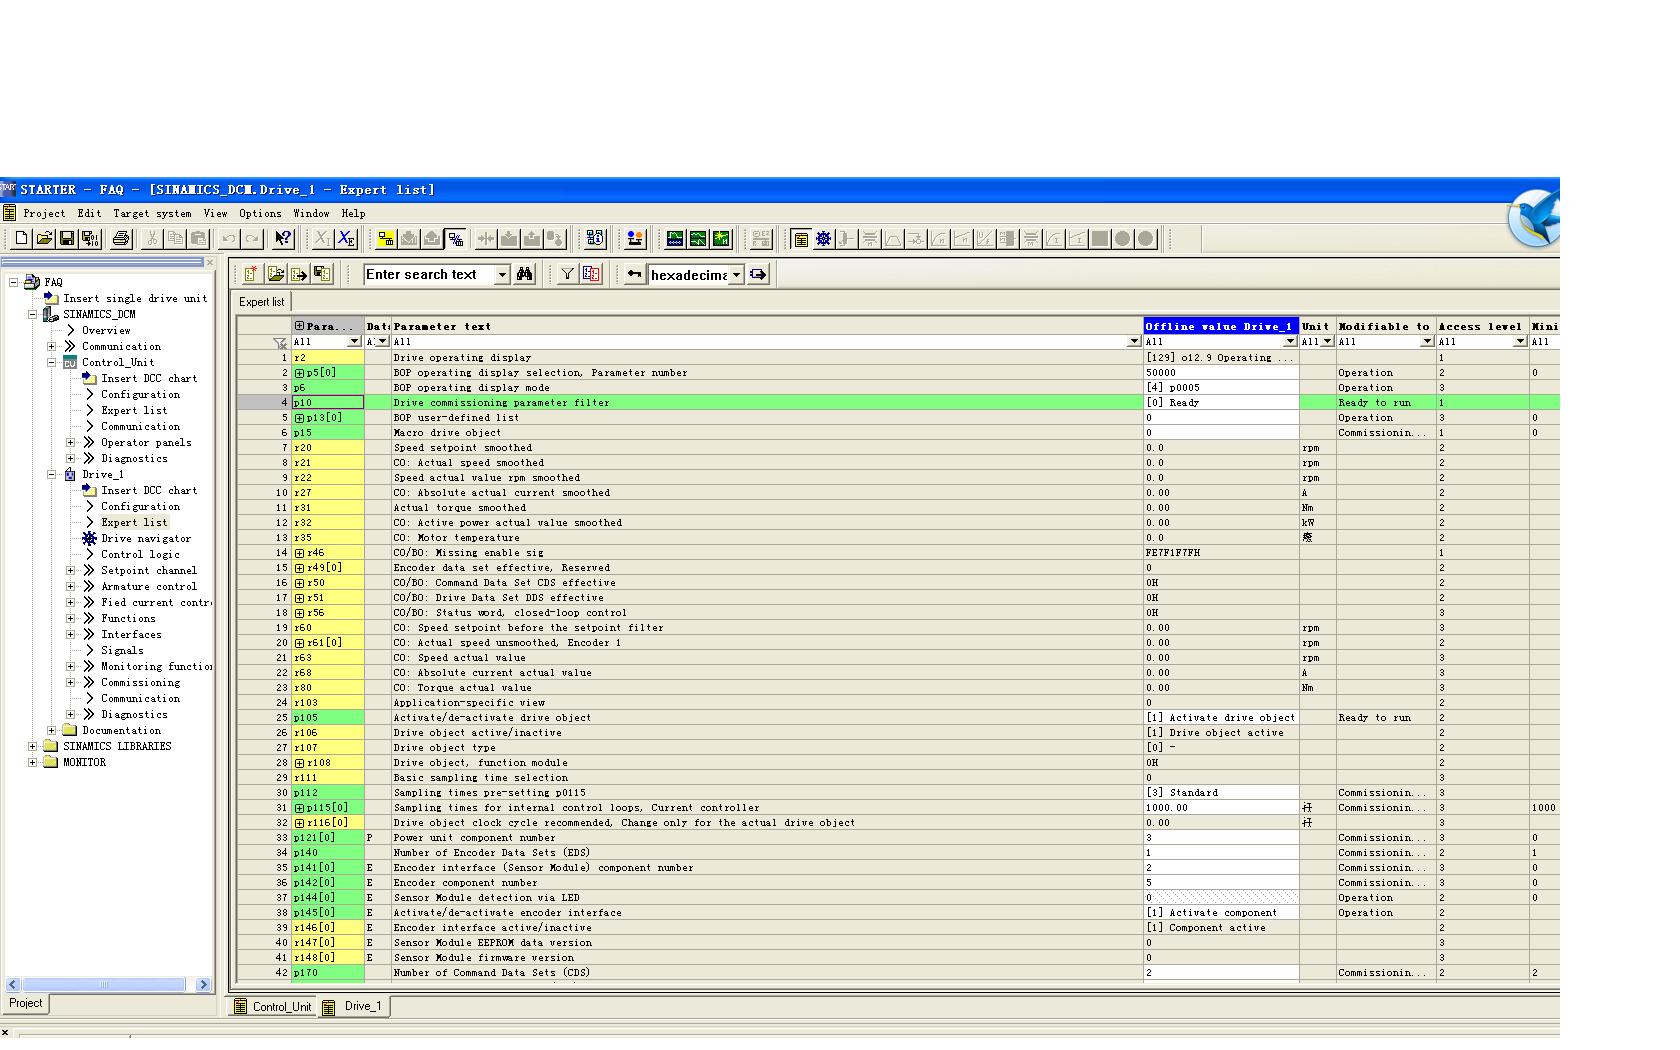Open the Target system menu
The width and height of the screenshot is (1680, 1050).
(x=152, y=213)
